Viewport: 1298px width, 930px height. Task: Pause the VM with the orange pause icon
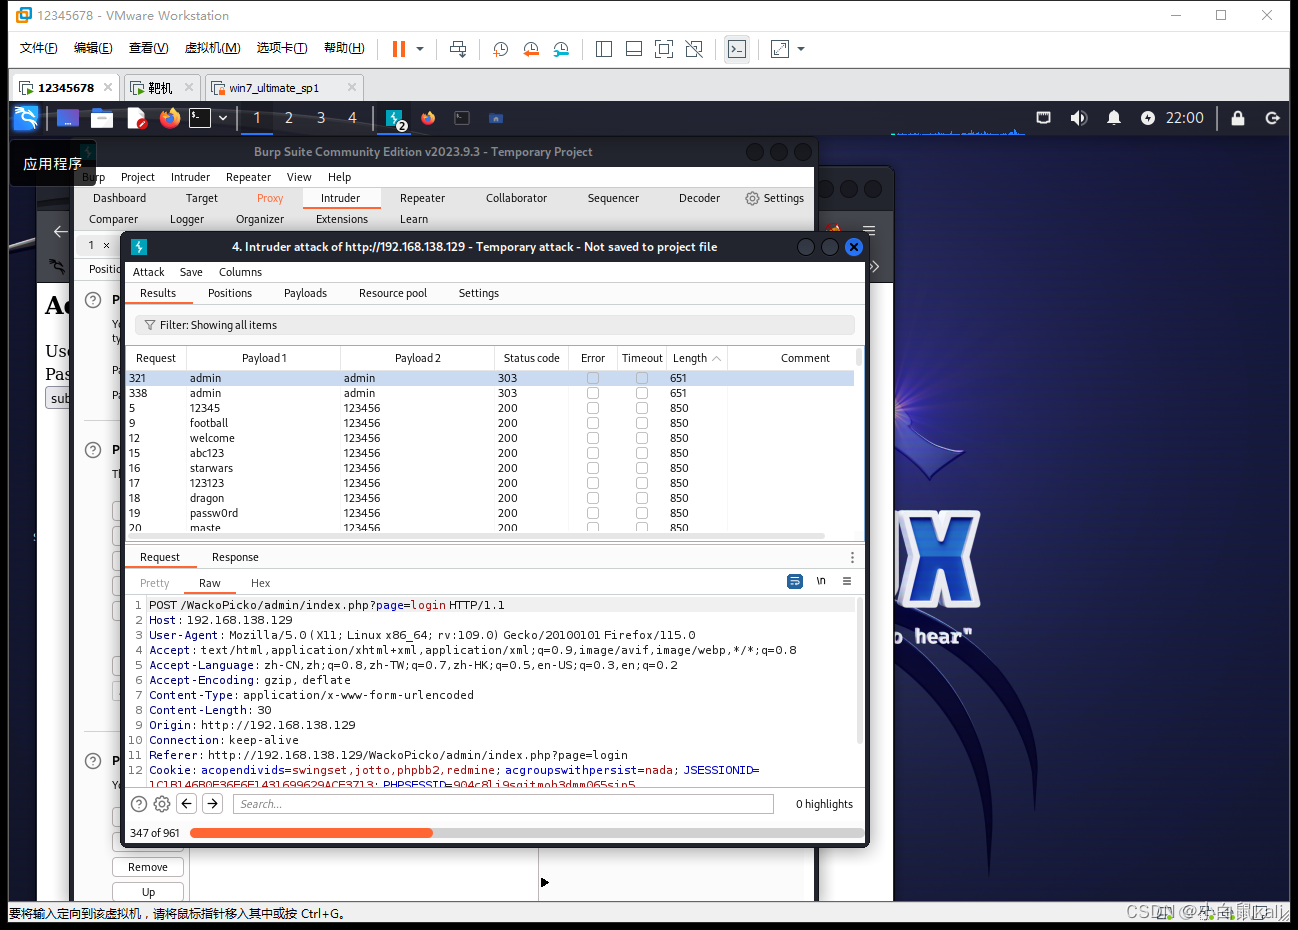tap(399, 49)
